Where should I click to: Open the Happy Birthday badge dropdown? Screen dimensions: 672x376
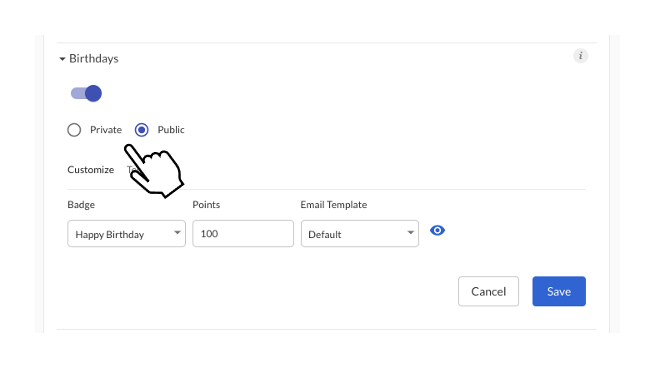point(126,234)
